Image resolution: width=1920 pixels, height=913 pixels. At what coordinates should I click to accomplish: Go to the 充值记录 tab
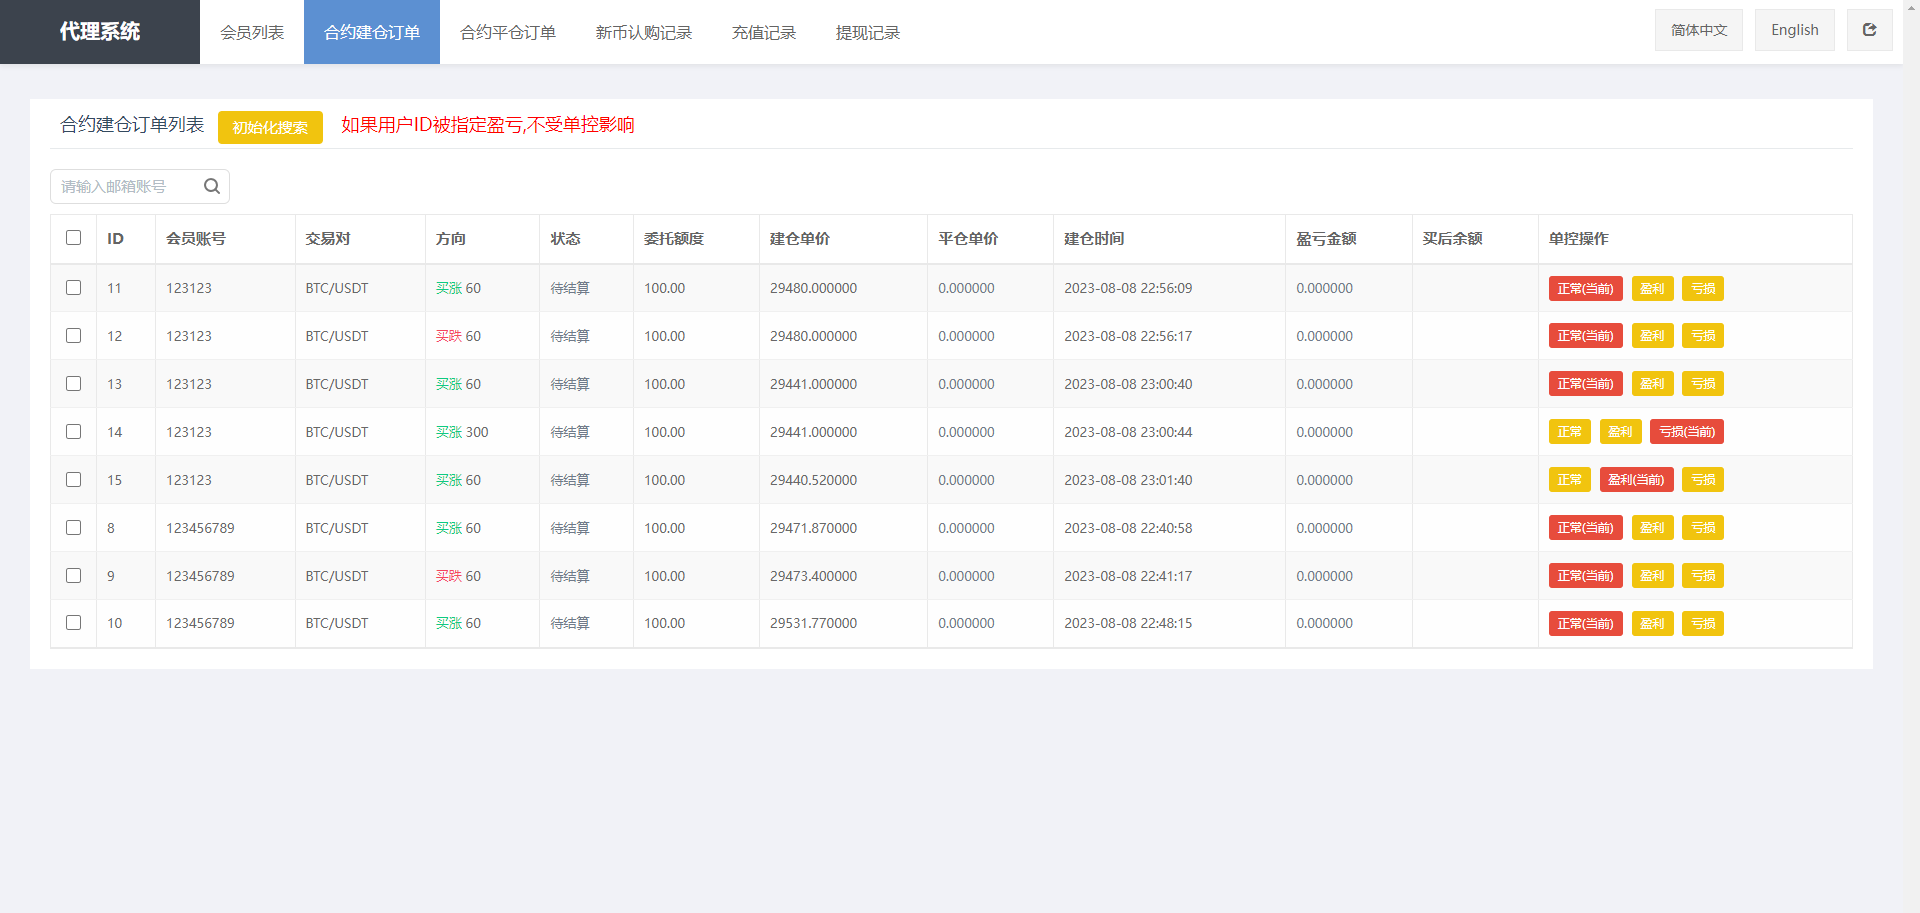[763, 32]
